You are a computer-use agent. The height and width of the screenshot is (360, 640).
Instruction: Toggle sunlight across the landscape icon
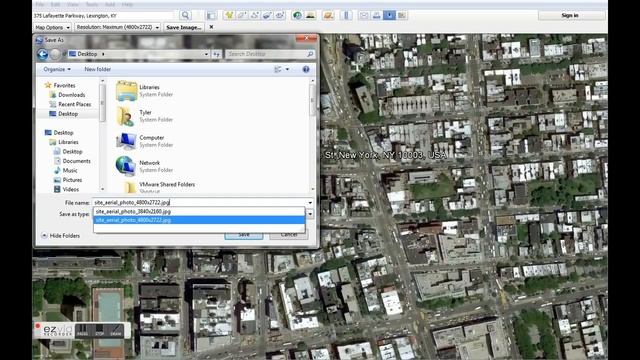310,16
